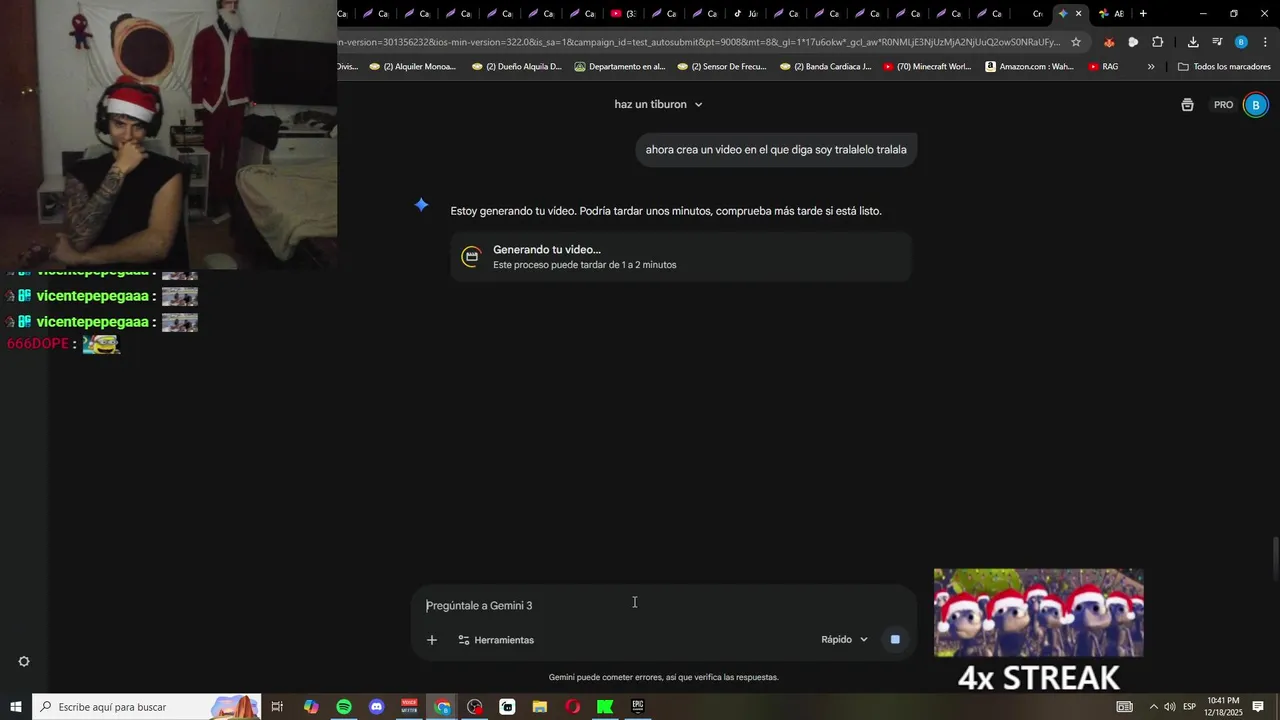Viewport: 1280px width, 720px height.
Task: Open the clock showing 10:41 PM
Action: pyautogui.click(x=1225, y=707)
